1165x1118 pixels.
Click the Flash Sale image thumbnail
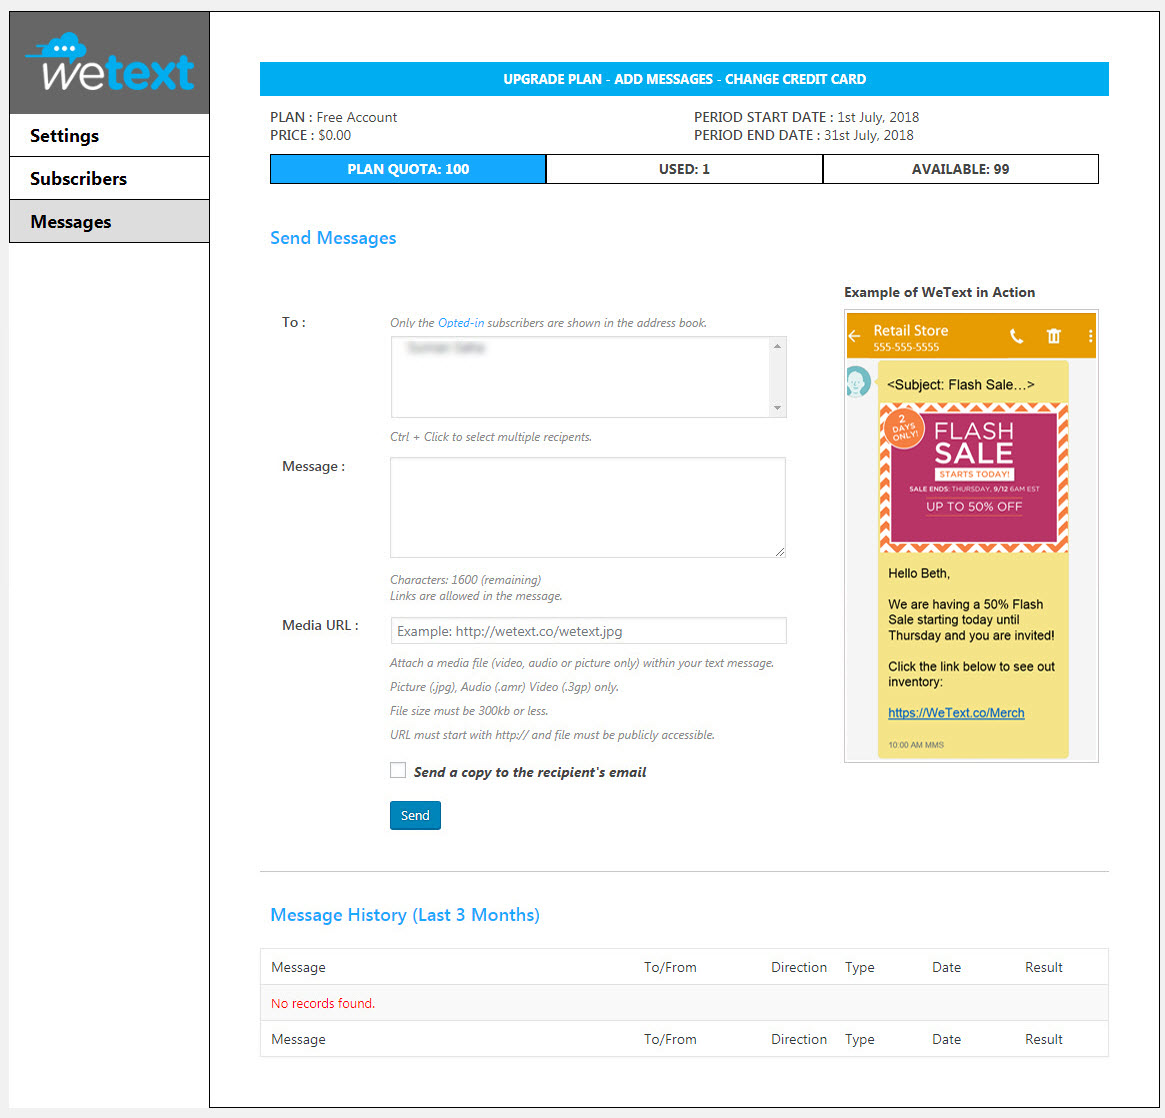(x=973, y=478)
